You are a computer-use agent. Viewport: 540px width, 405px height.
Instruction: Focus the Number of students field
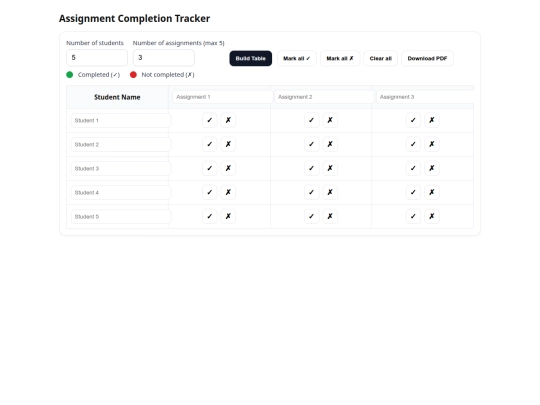click(97, 58)
